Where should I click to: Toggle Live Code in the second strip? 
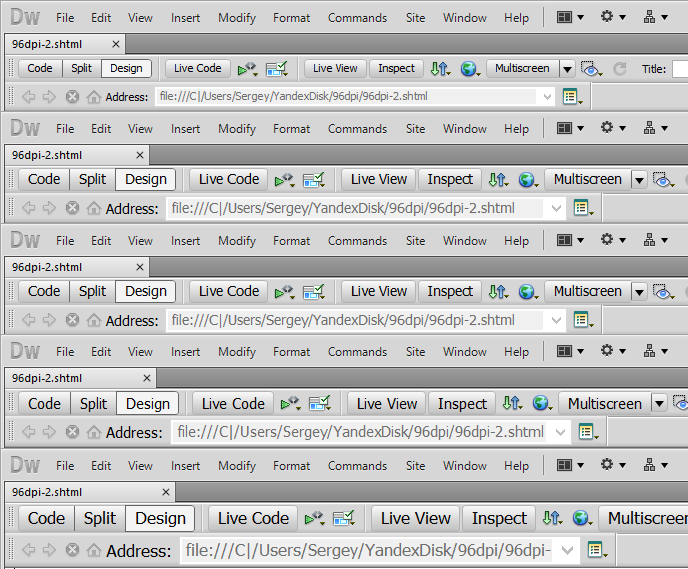click(x=229, y=179)
